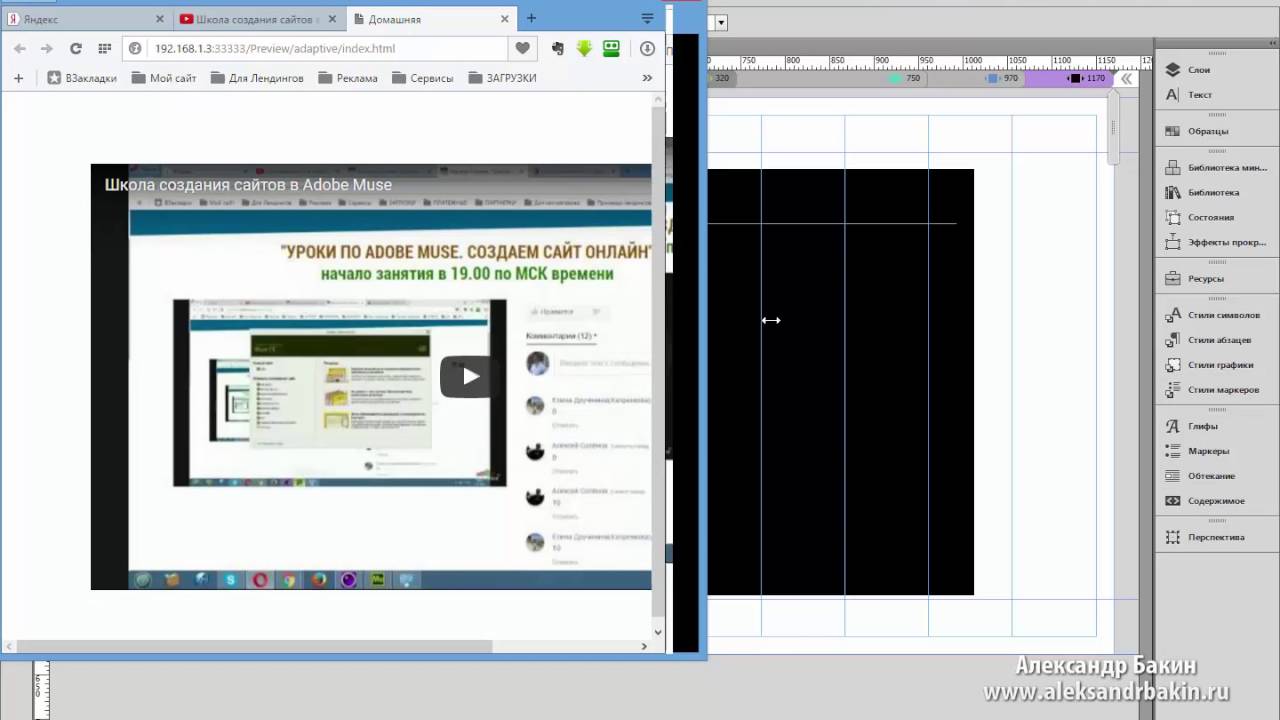Open the Глифы glyphs panel
Image resolution: width=1280 pixels, height=720 pixels.
click(x=1191, y=426)
